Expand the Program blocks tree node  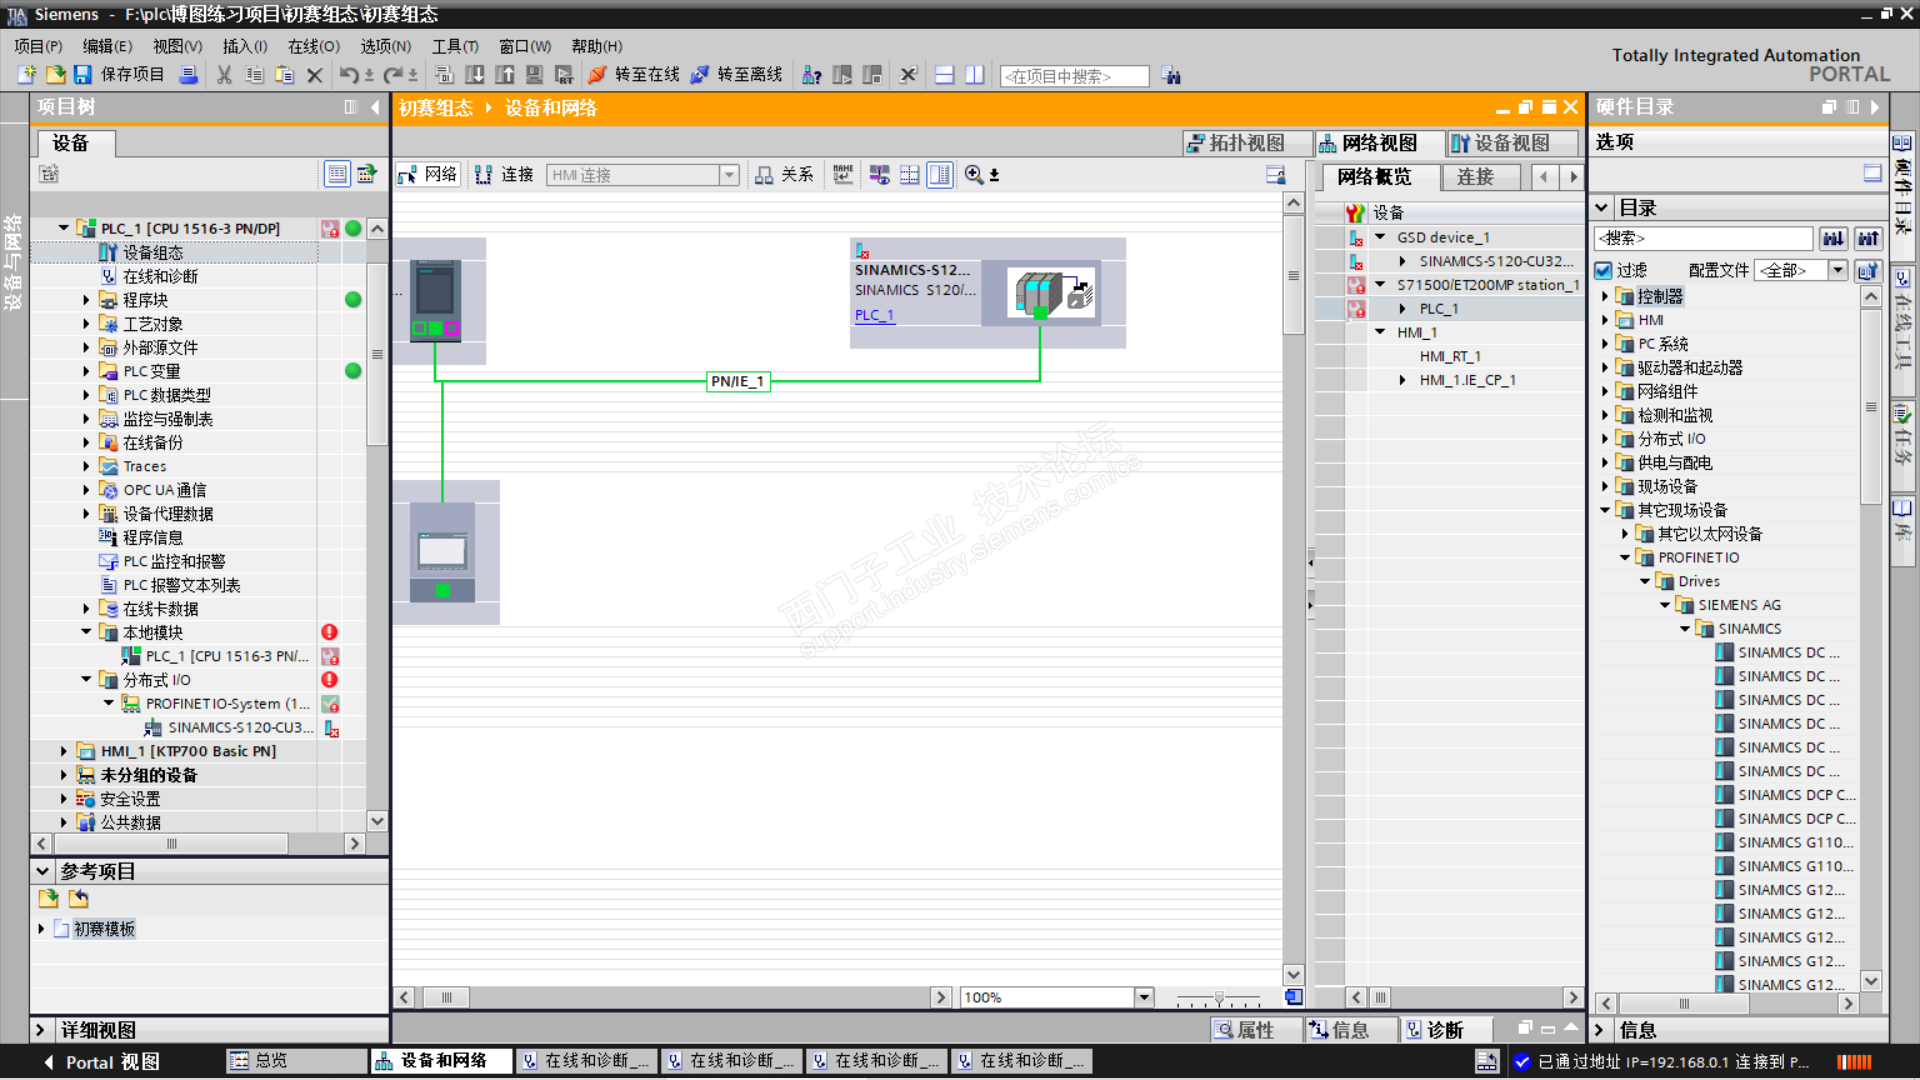tap(86, 300)
